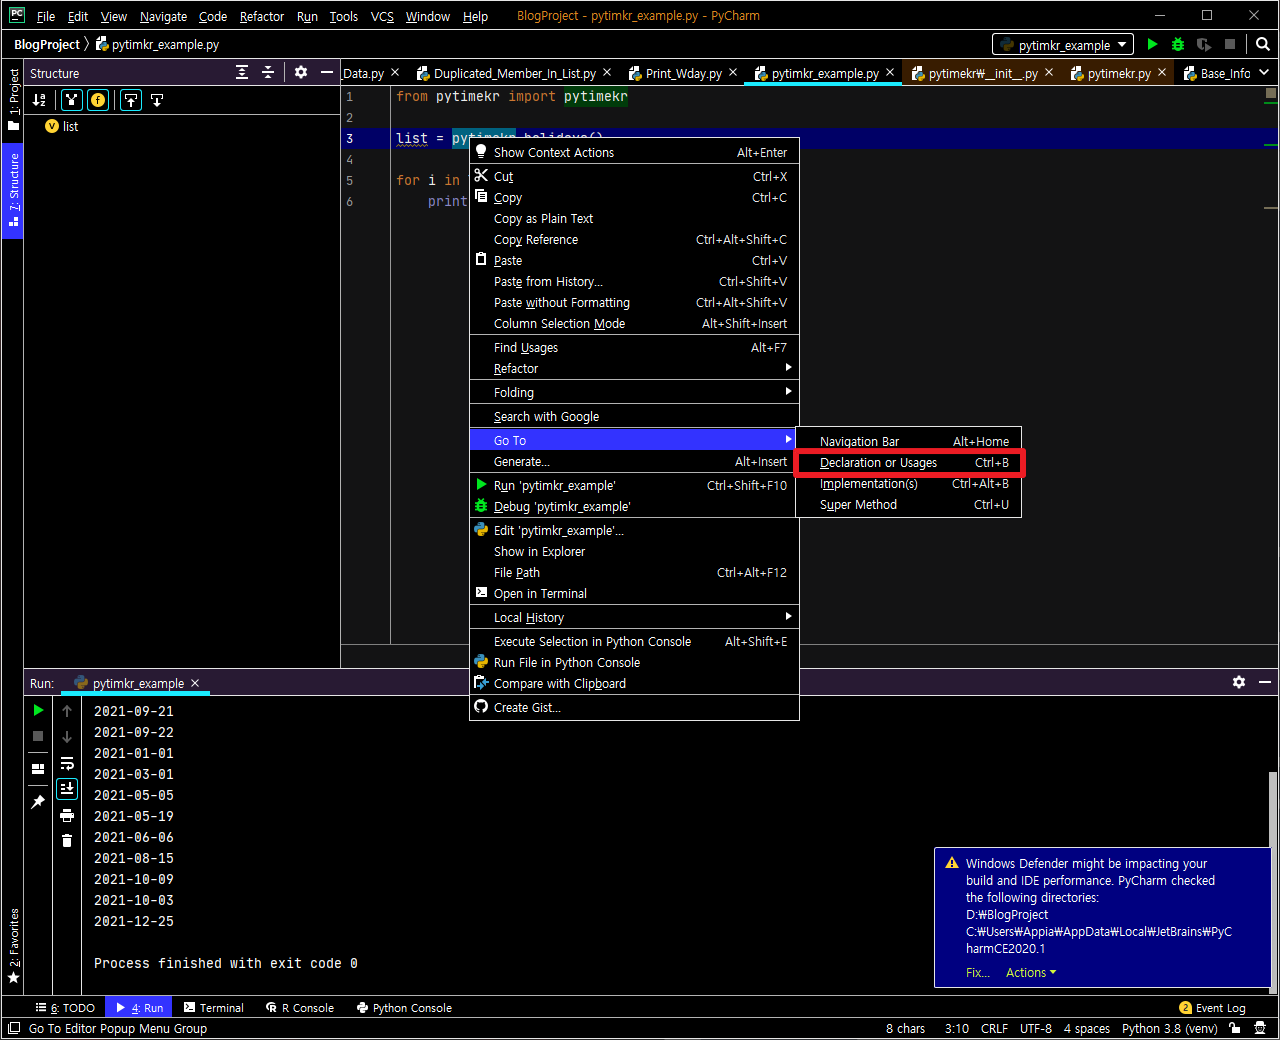
Task: Open Actions dropdown in Windows Defender notification
Action: (x=1031, y=973)
